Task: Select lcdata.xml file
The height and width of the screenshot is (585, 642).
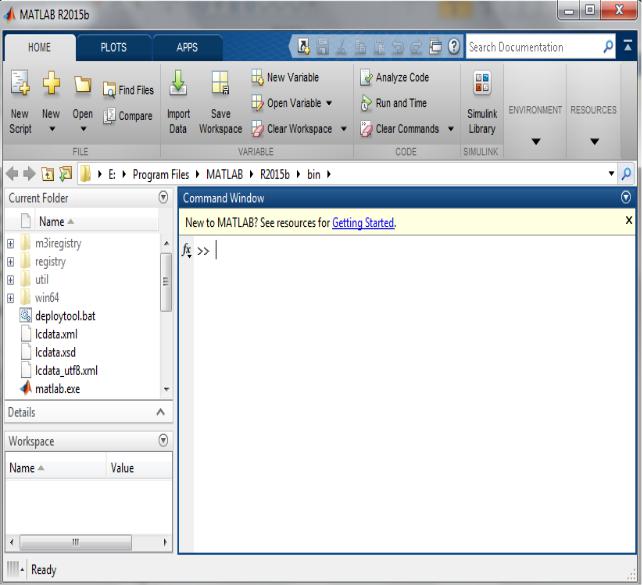Action: [56, 334]
